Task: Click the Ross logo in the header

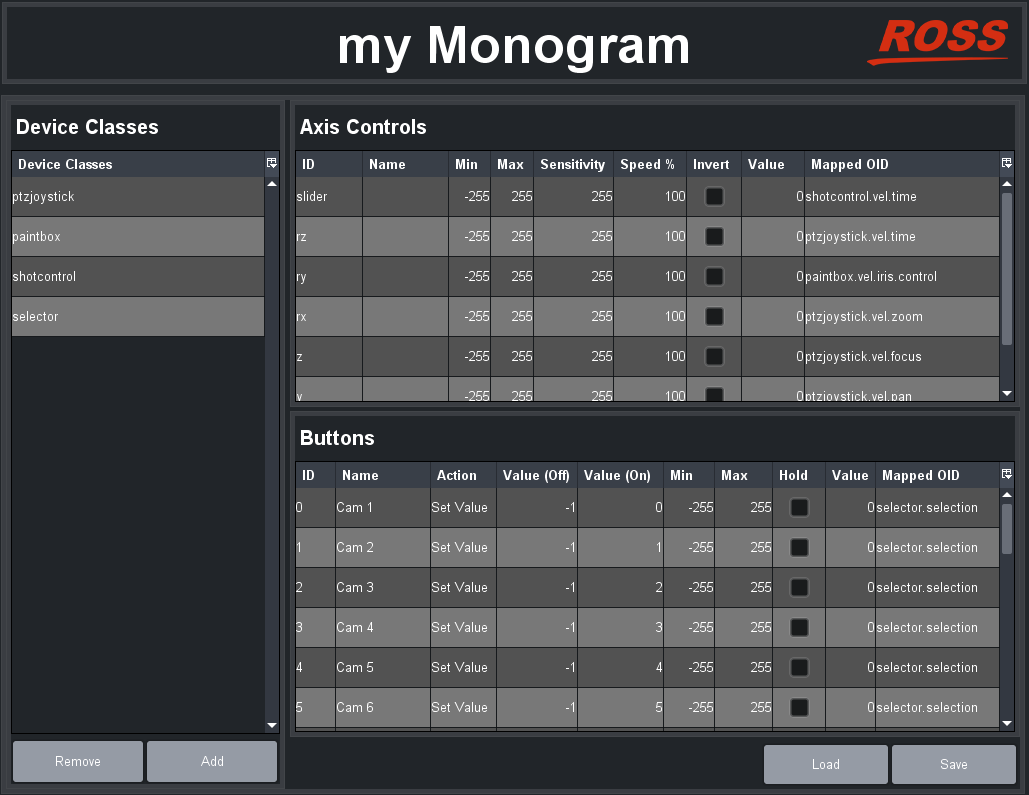Action: point(936,42)
